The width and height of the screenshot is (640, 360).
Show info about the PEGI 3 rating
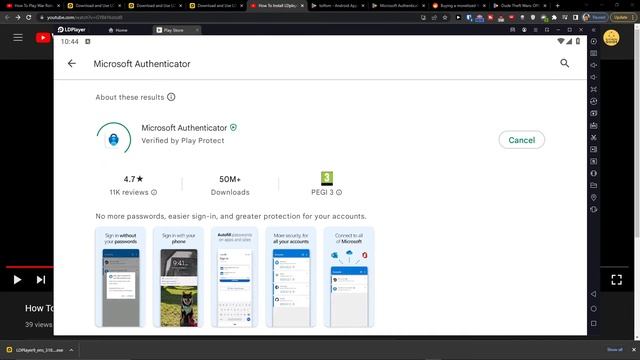339,192
